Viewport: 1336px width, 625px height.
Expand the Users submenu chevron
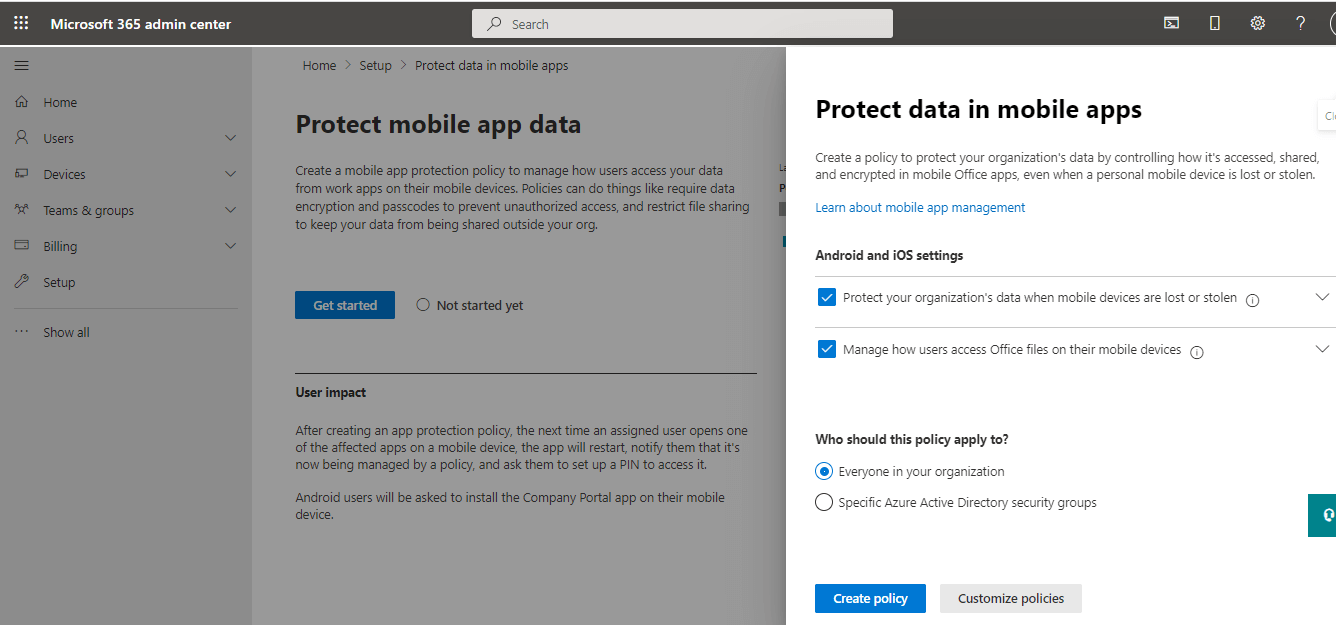pos(231,138)
